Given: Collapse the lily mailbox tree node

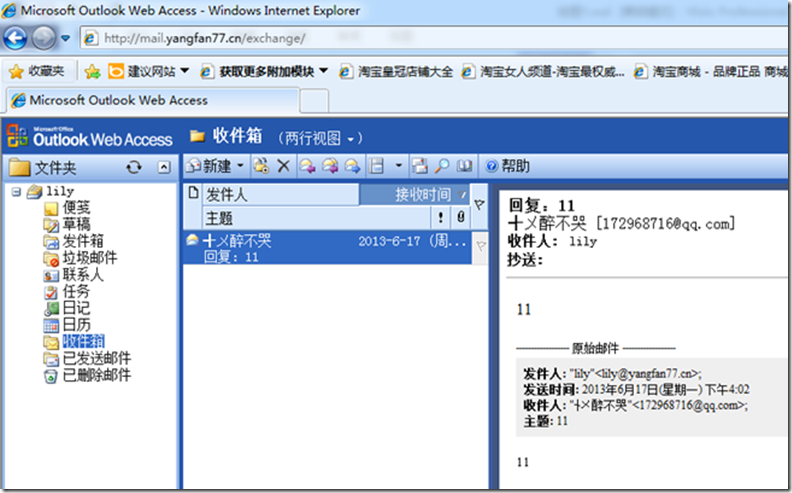Looking at the screenshot, I should pos(16,191).
